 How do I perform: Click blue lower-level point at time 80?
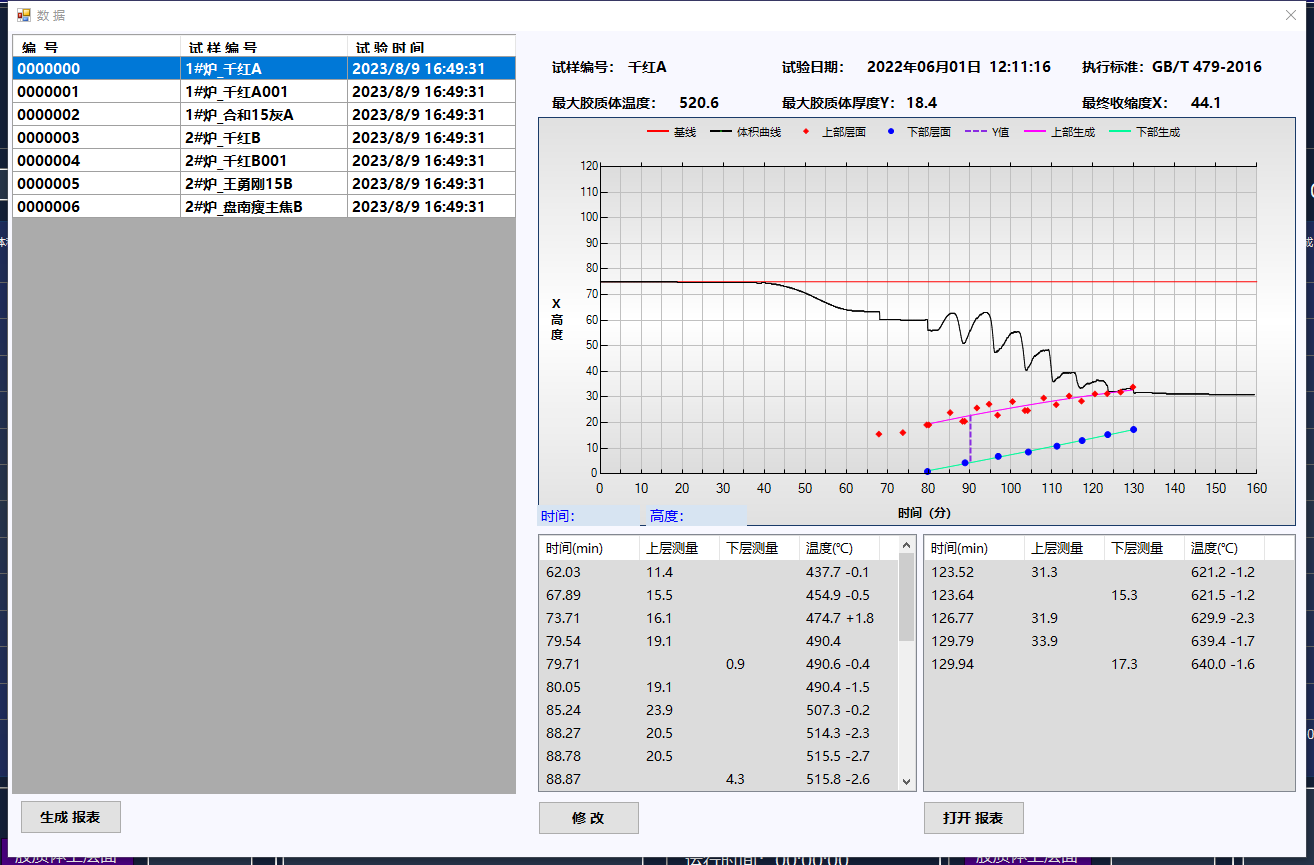click(927, 471)
